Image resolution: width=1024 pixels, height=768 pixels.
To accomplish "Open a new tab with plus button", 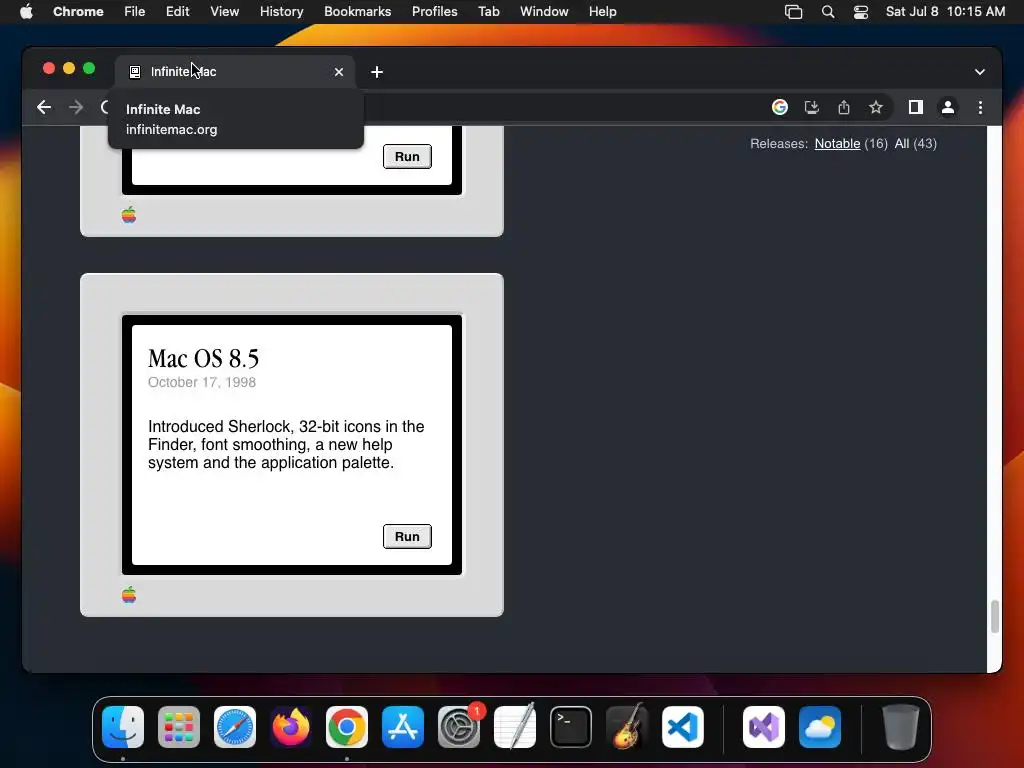I will pyautogui.click(x=377, y=72).
